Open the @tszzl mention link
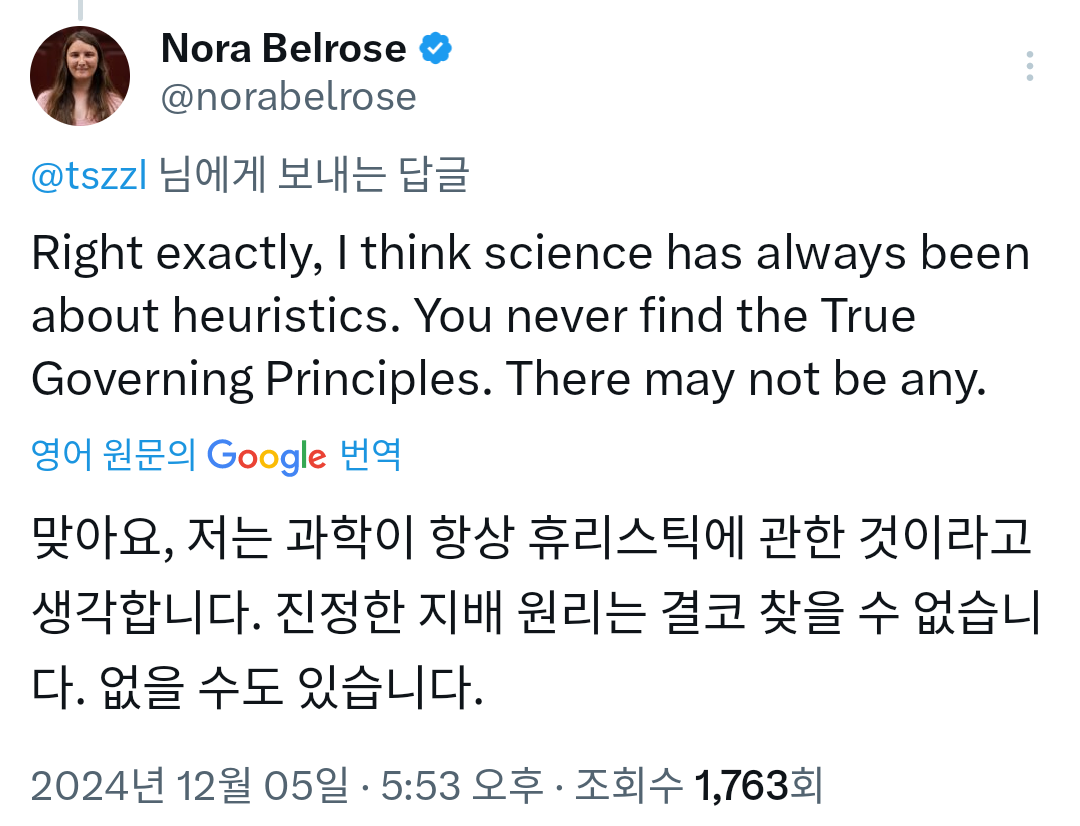 pos(89,175)
